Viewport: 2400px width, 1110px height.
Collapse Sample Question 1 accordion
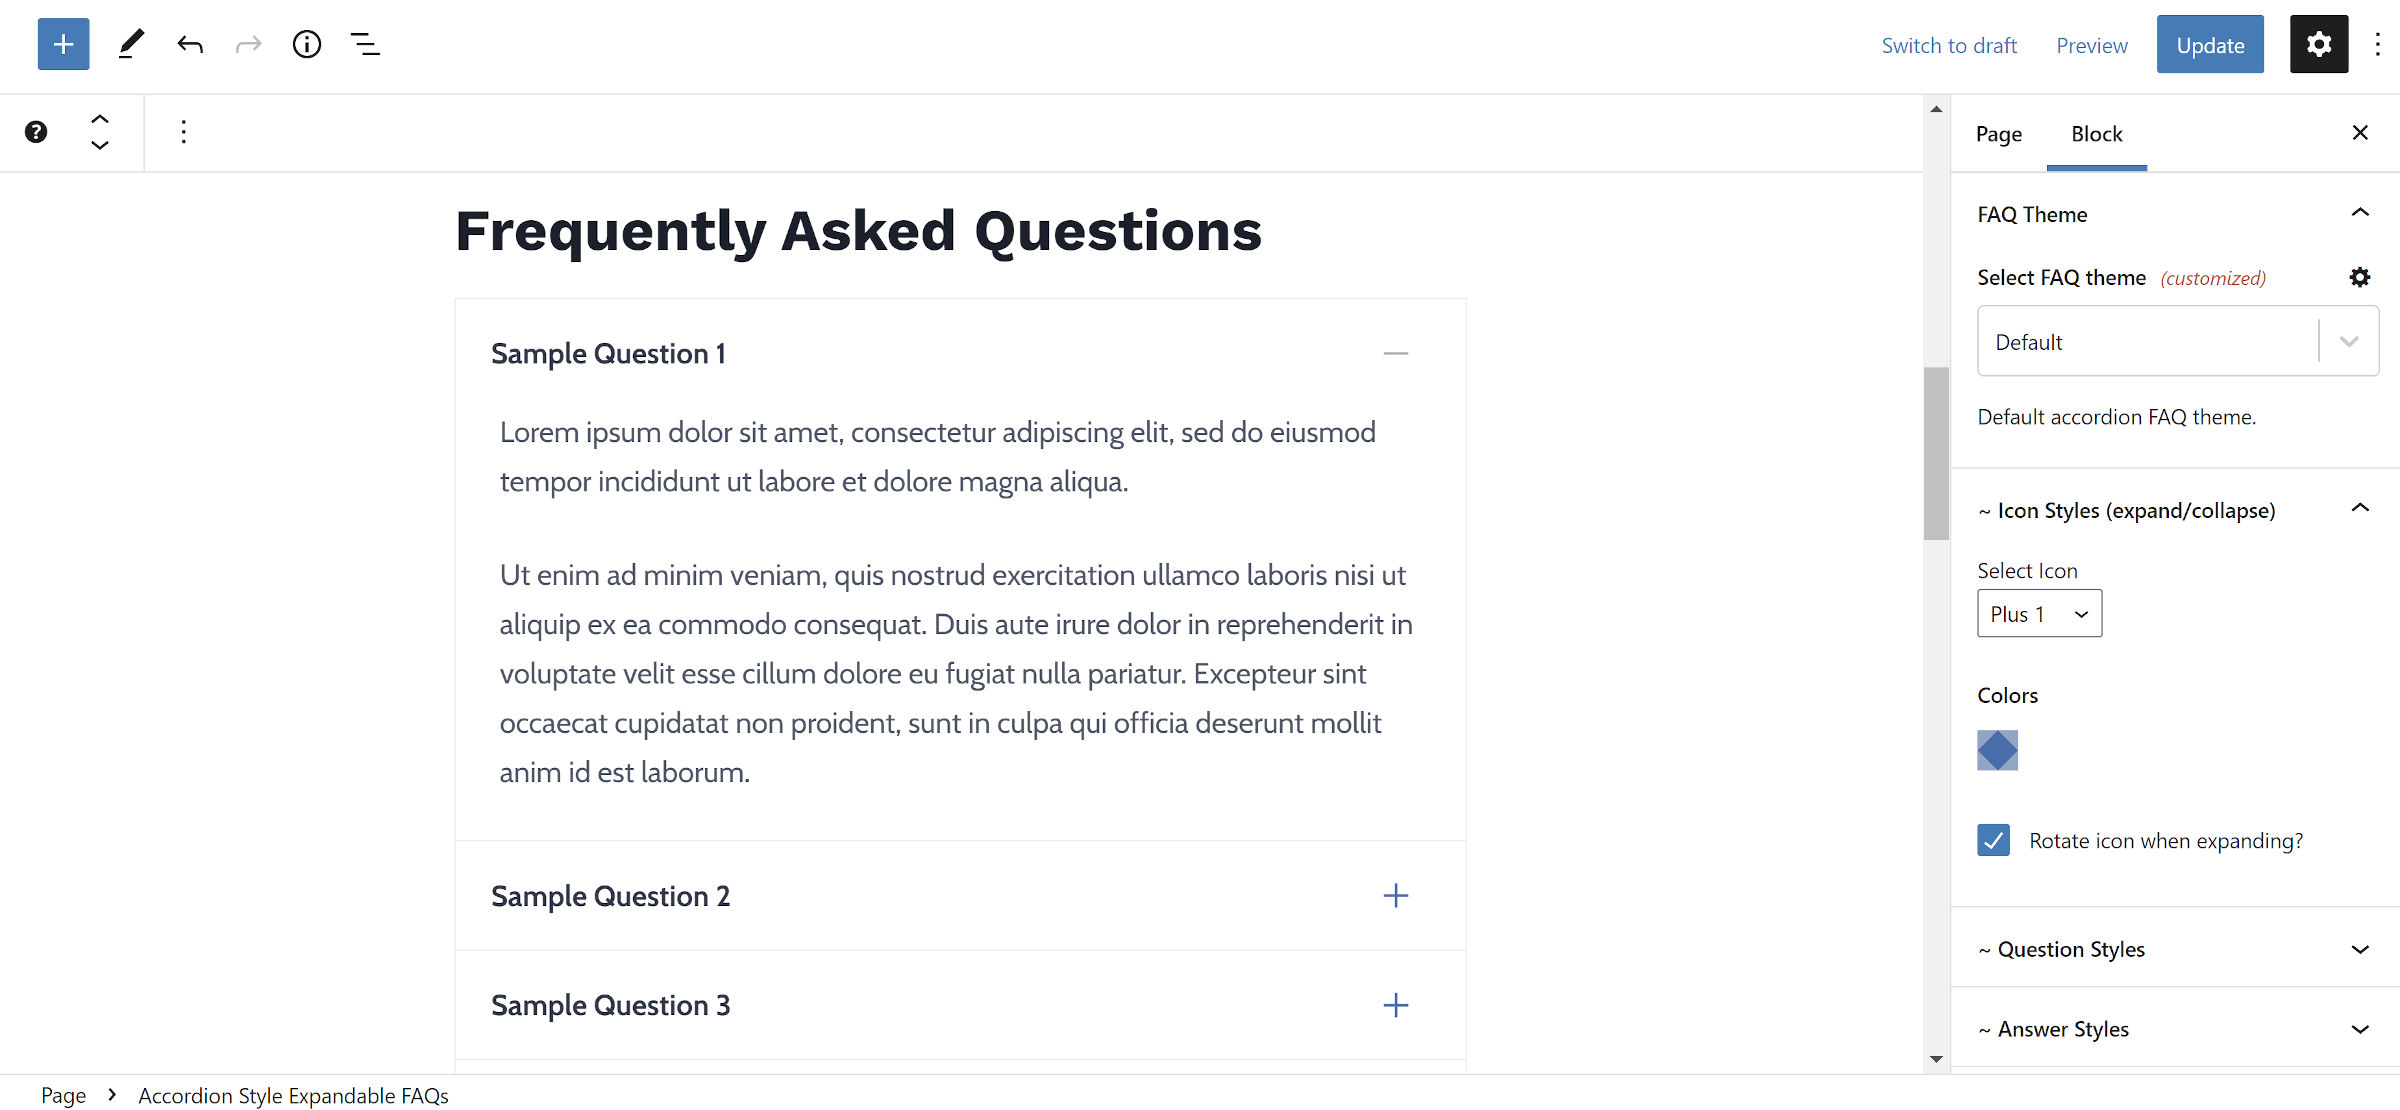(x=1396, y=353)
